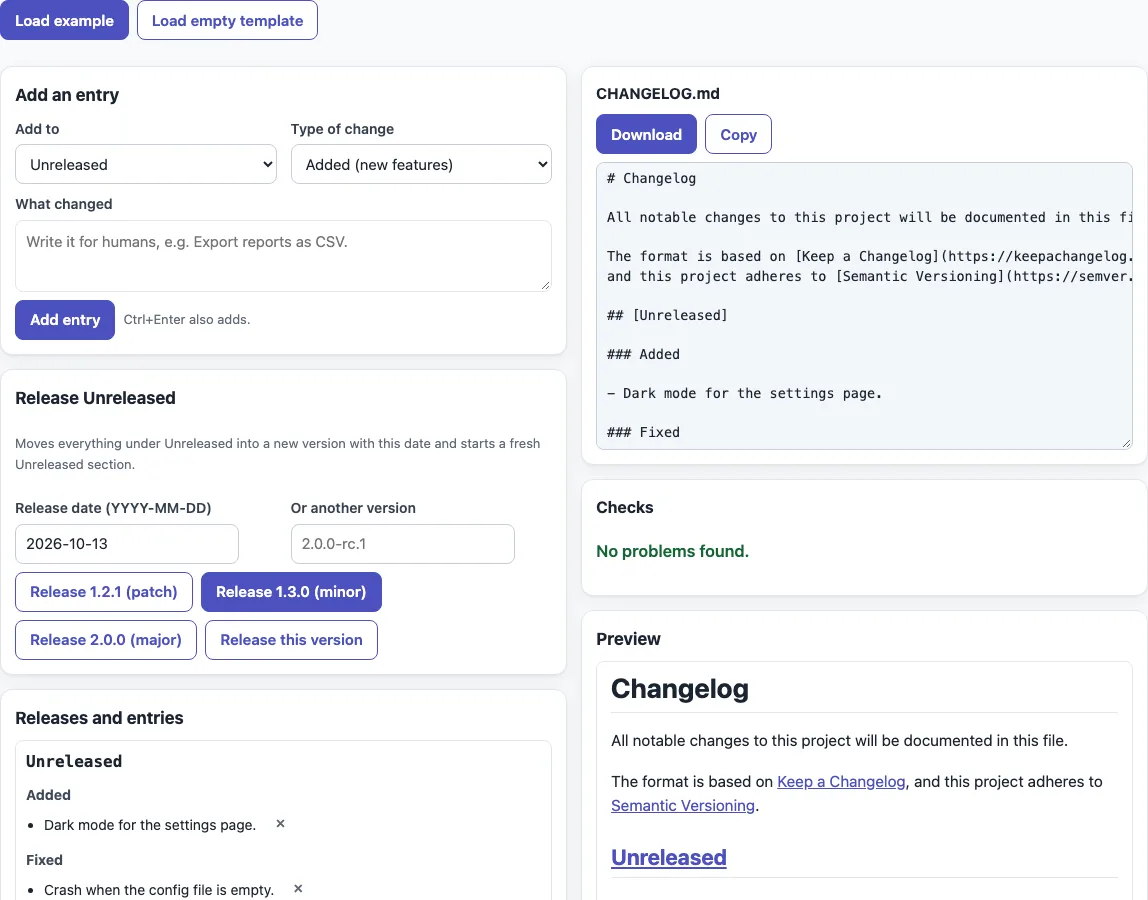Focus the What changed text area
Screen dimensions: 1148x900
point(283,256)
